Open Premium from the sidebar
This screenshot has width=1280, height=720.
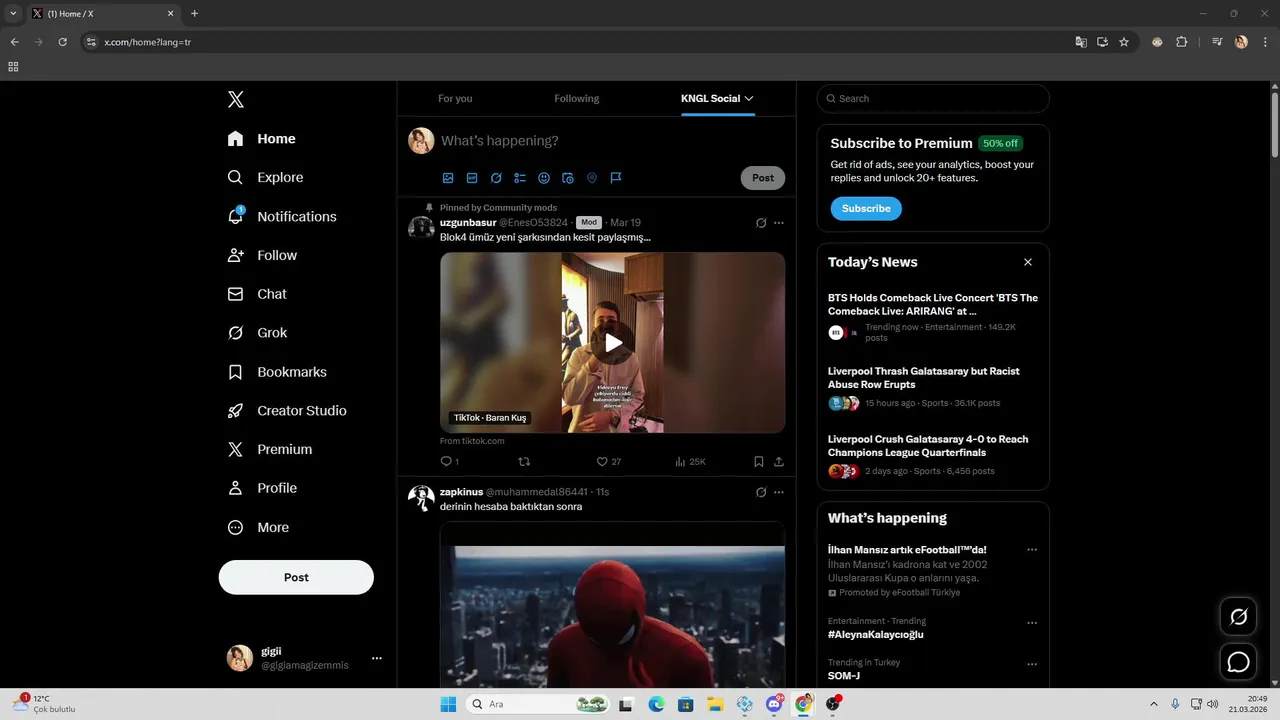pos(270,450)
